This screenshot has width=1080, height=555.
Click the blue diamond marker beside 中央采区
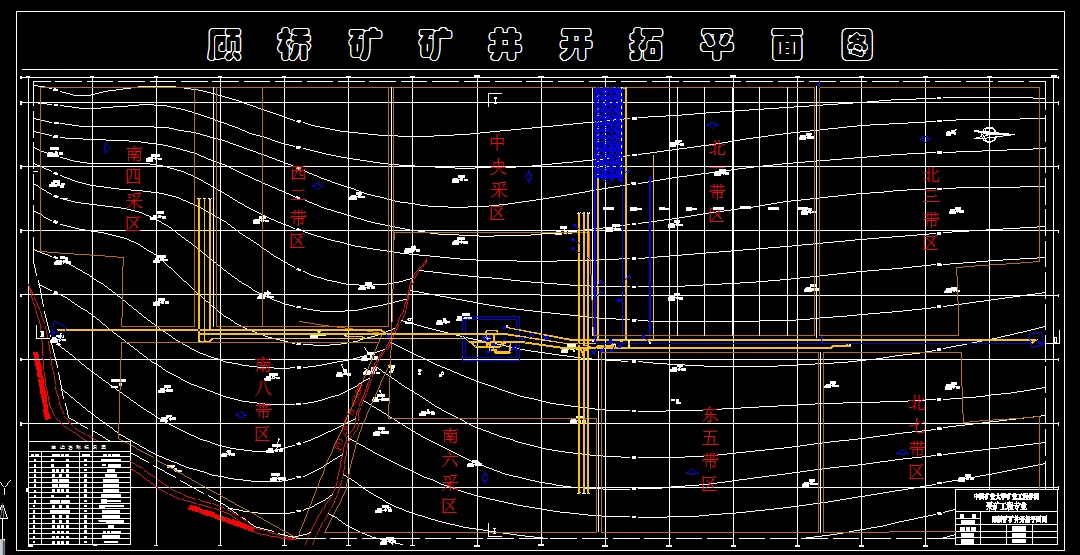pyautogui.click(x=529, y=176)
